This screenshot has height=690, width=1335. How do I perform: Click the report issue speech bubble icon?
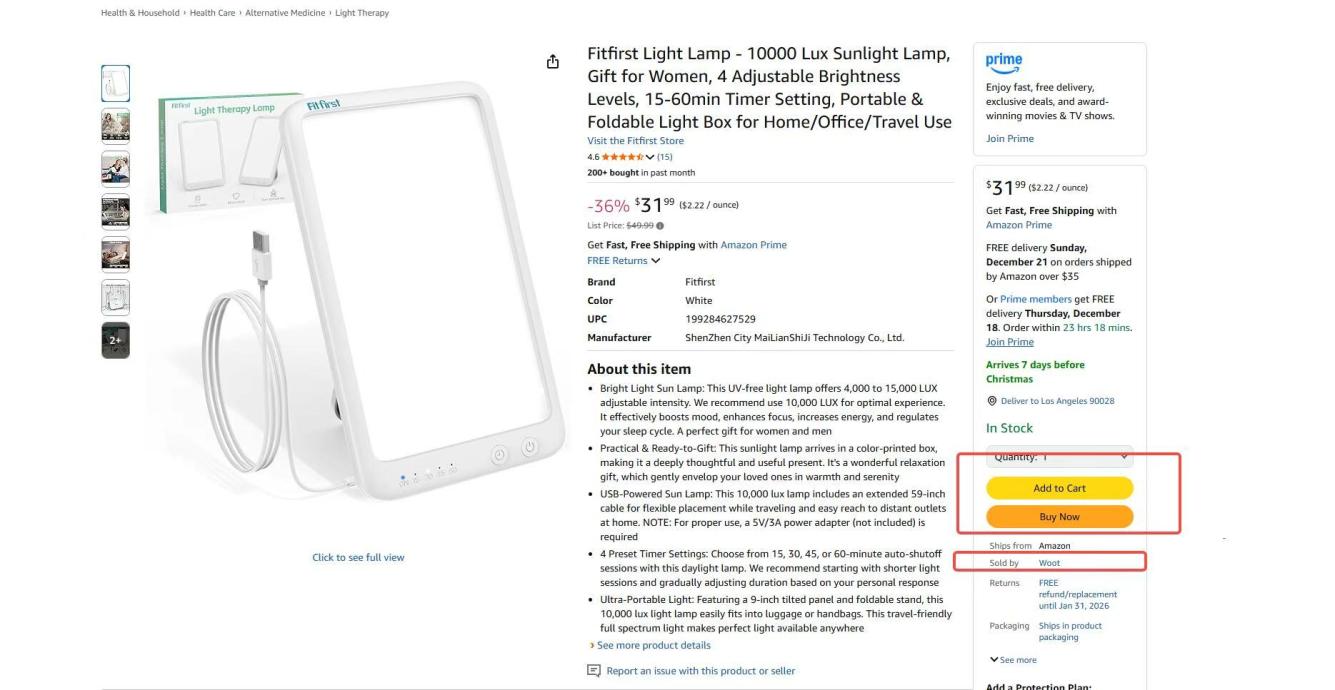tap(593, 671)
